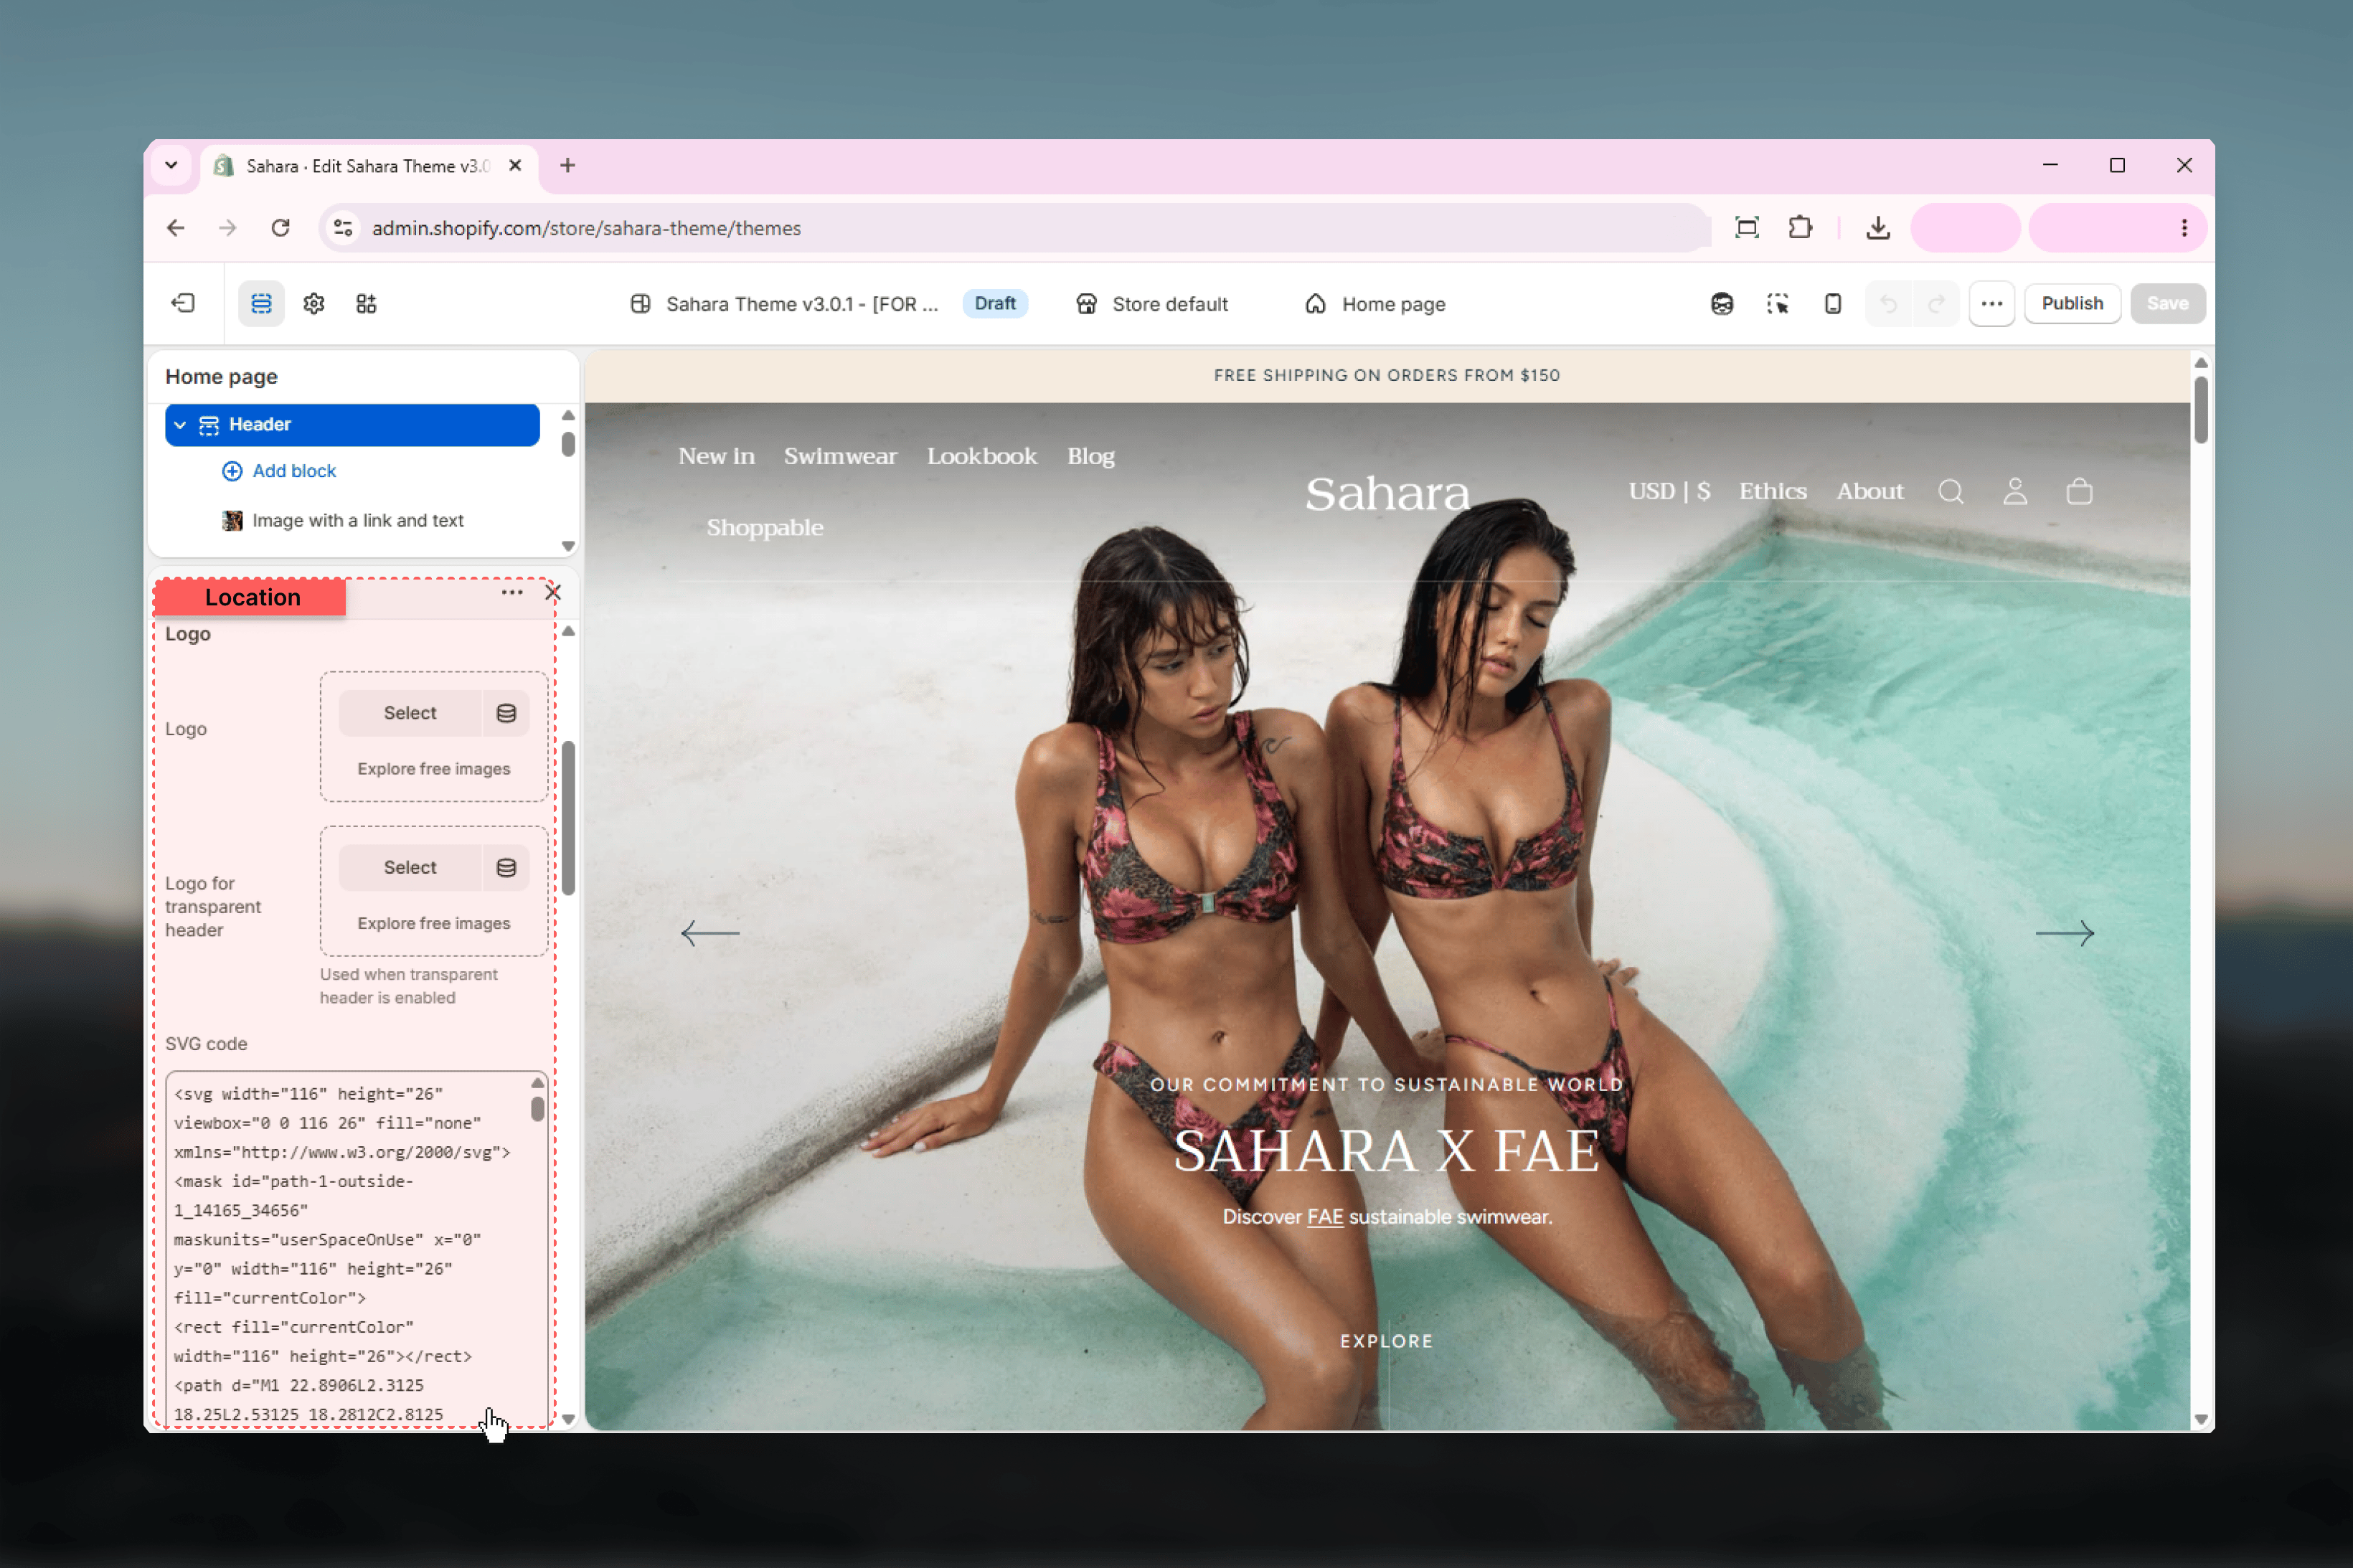Click Explore free images under Logo

tap(434, 769)
